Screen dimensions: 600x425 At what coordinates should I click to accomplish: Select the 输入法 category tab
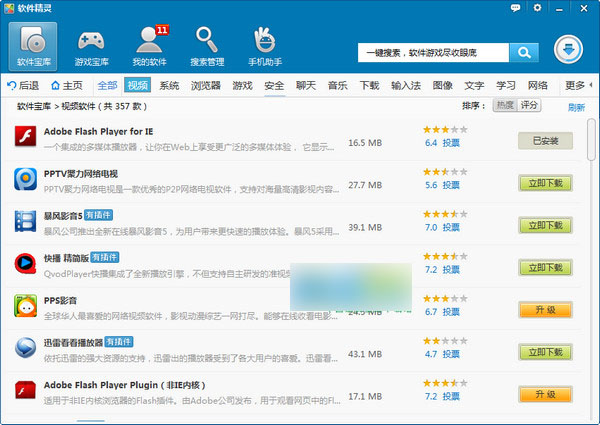(406, 85)
